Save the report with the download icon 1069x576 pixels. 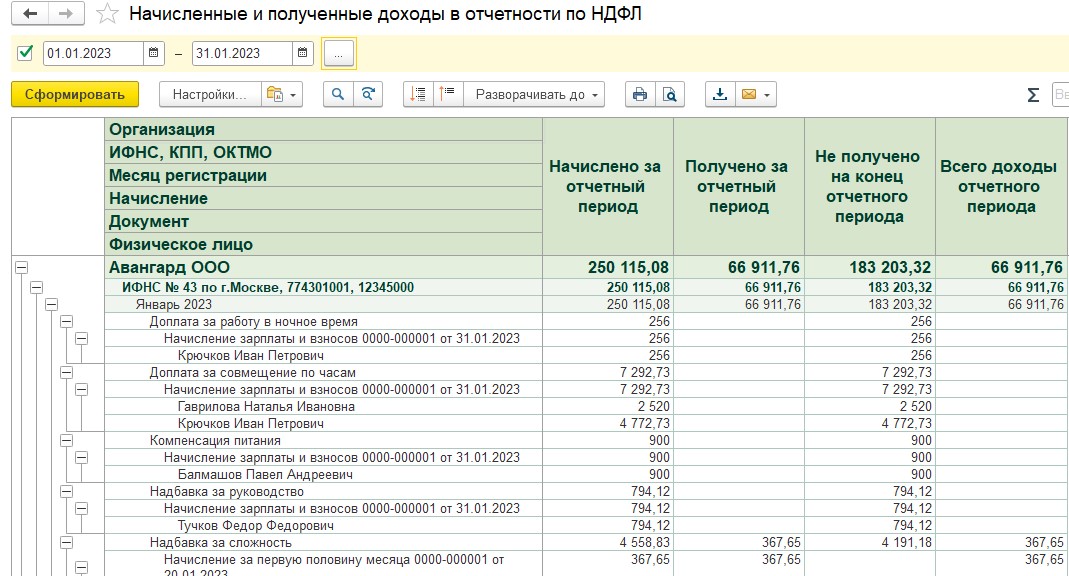[719, 95]
